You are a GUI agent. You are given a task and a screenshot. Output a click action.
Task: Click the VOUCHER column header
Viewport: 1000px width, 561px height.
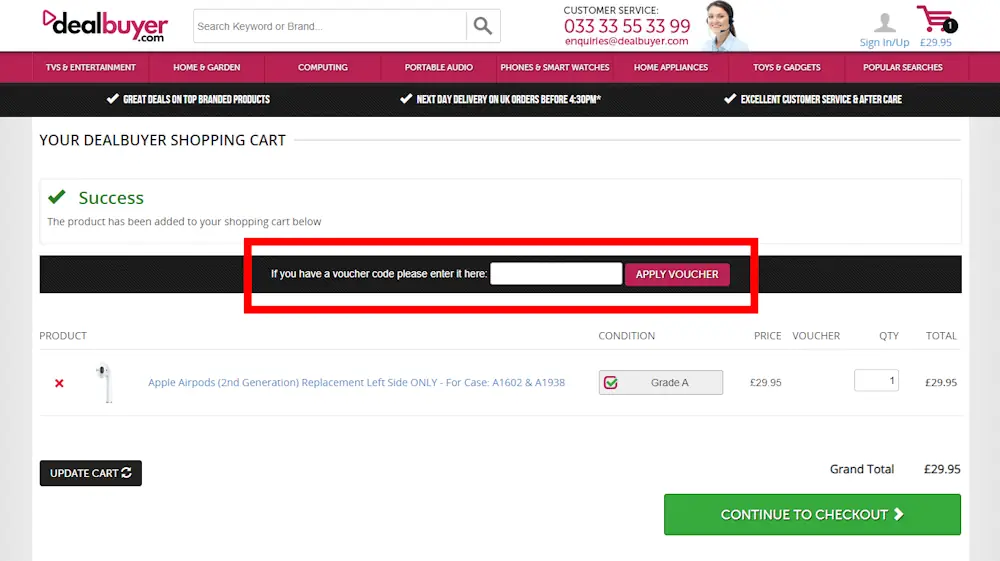click(x=816, y=336)
